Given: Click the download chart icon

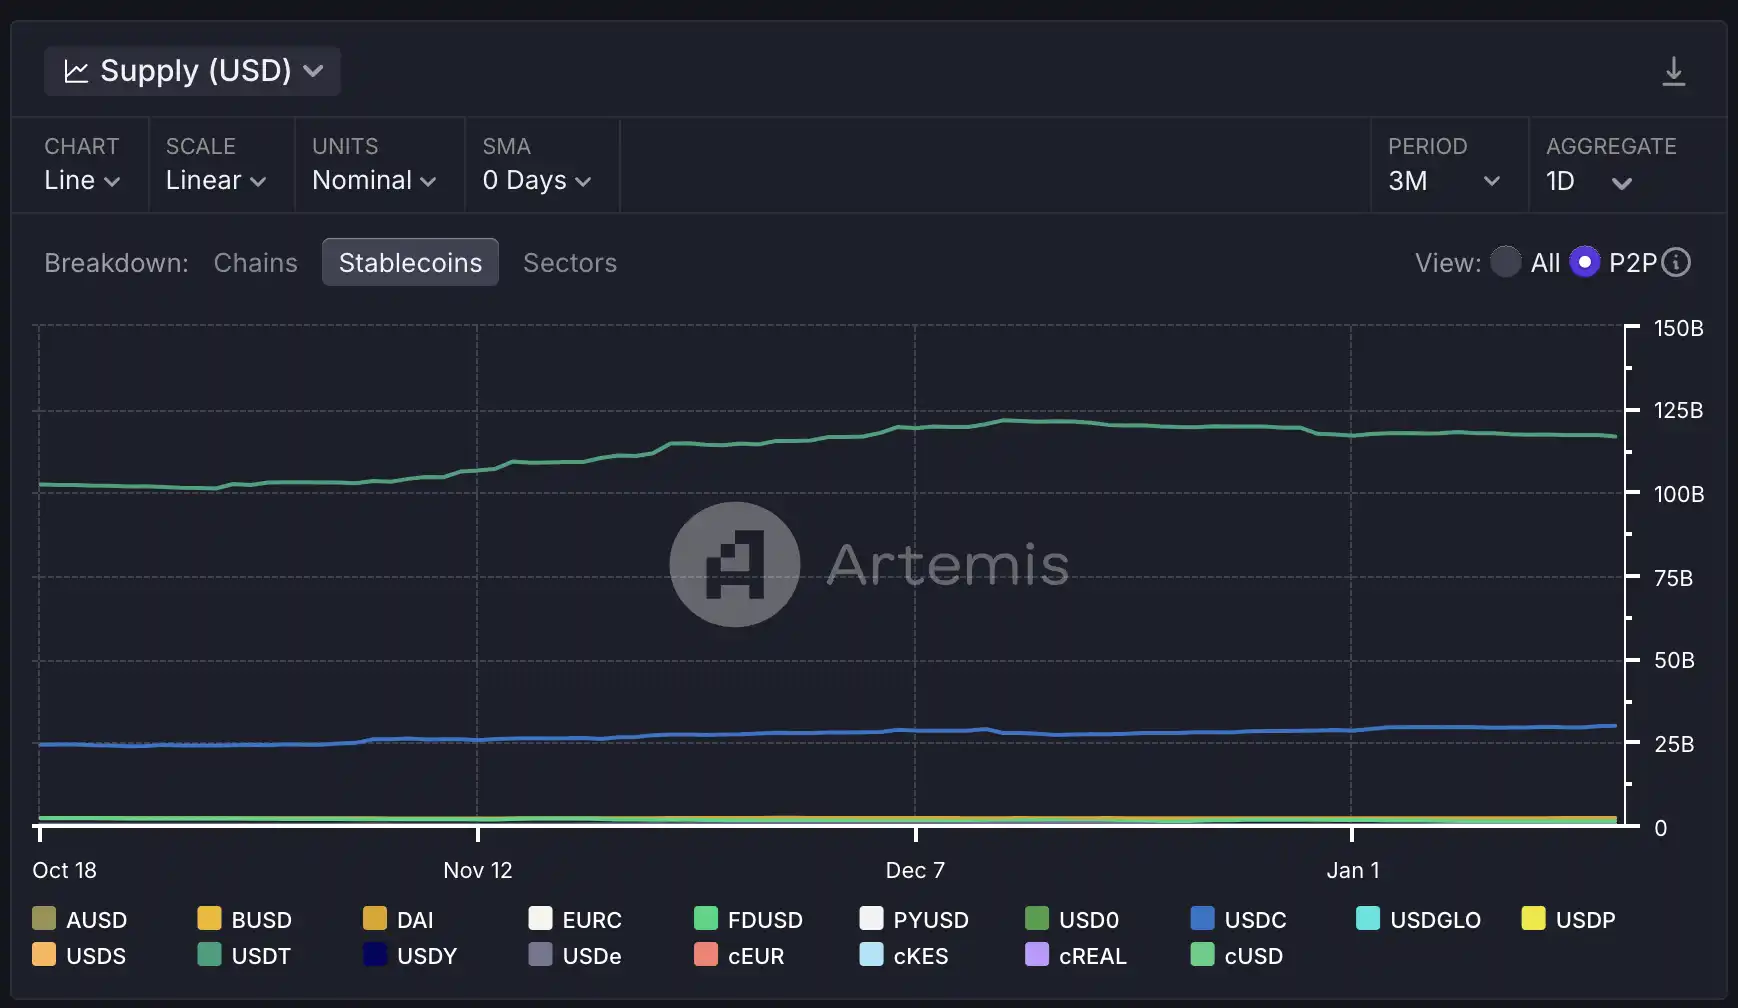Looking at the screenshot, I should pyautogui.click(x=1673, y=72).
